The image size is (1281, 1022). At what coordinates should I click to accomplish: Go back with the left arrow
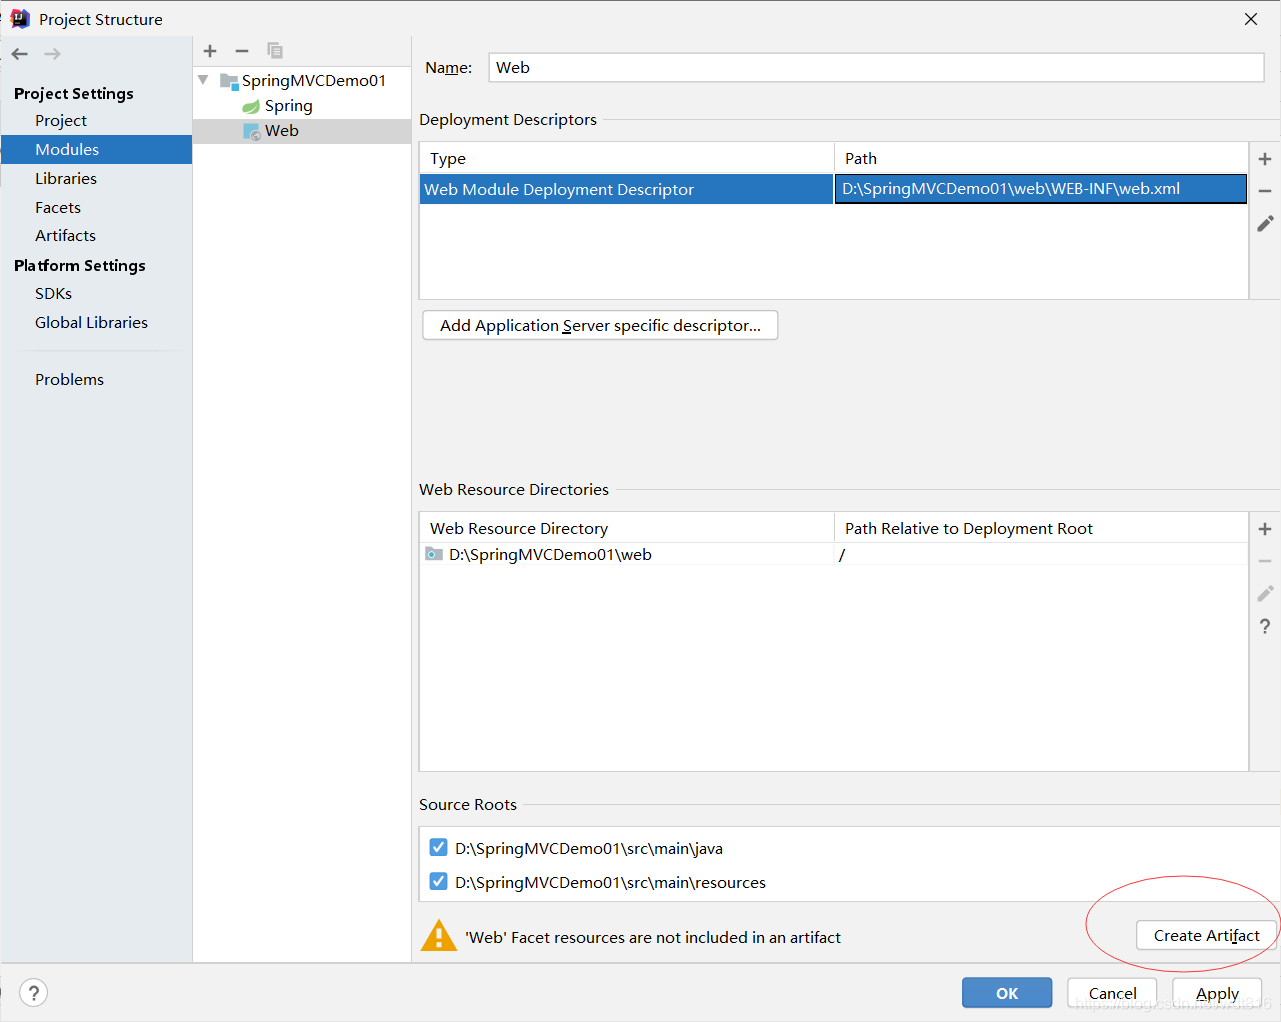pyautogui.click(x=20, y=54)
